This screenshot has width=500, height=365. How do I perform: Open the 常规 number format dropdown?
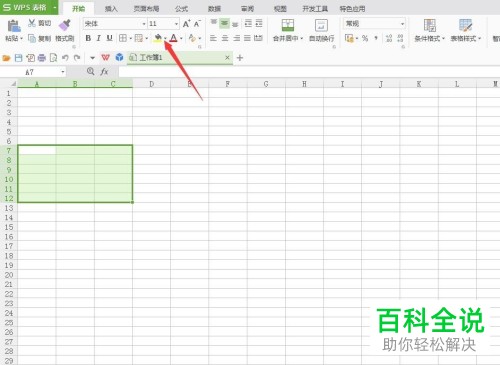pyautogui.click(x=402, y=24)
